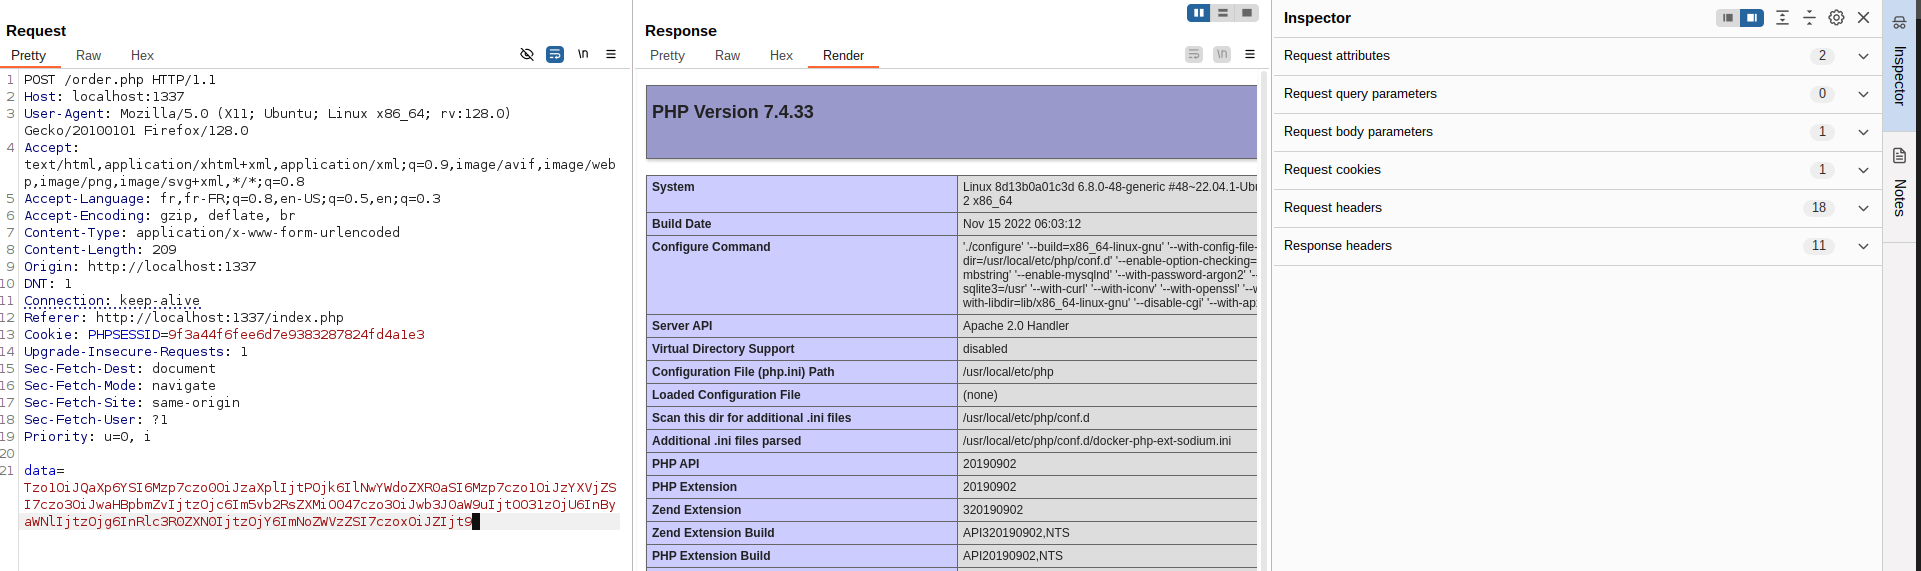Click the Request headers row label
The image size is (1921, 571).
coord(1333,208)
